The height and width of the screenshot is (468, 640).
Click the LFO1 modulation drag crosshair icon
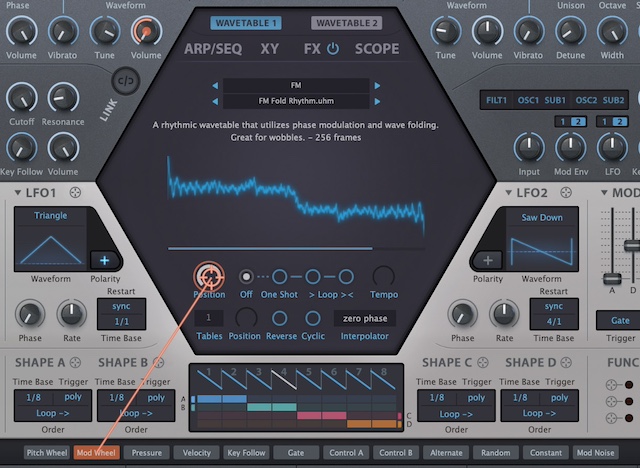75,192
